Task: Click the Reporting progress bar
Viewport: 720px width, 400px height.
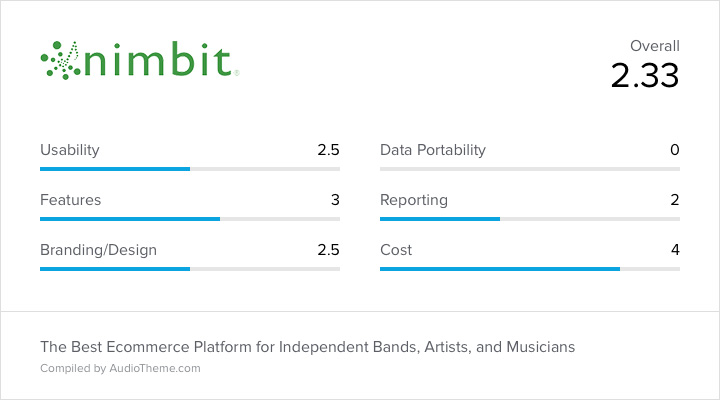Action: tap(530, 219)
